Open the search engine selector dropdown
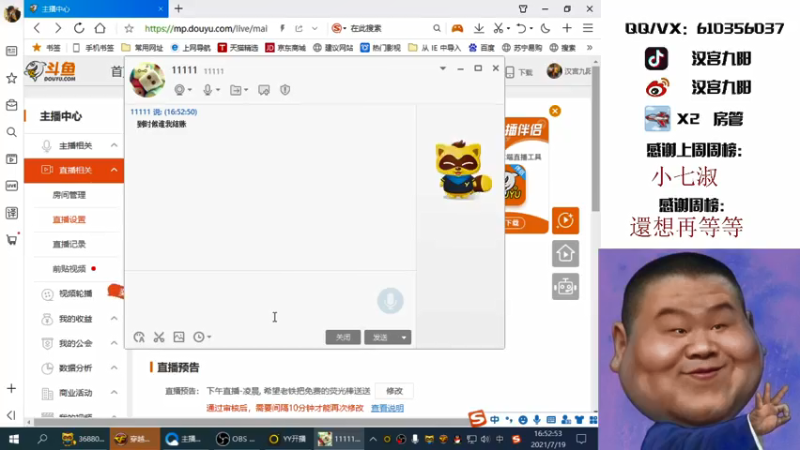The image size is (800, 450). [x=339, y=29]
